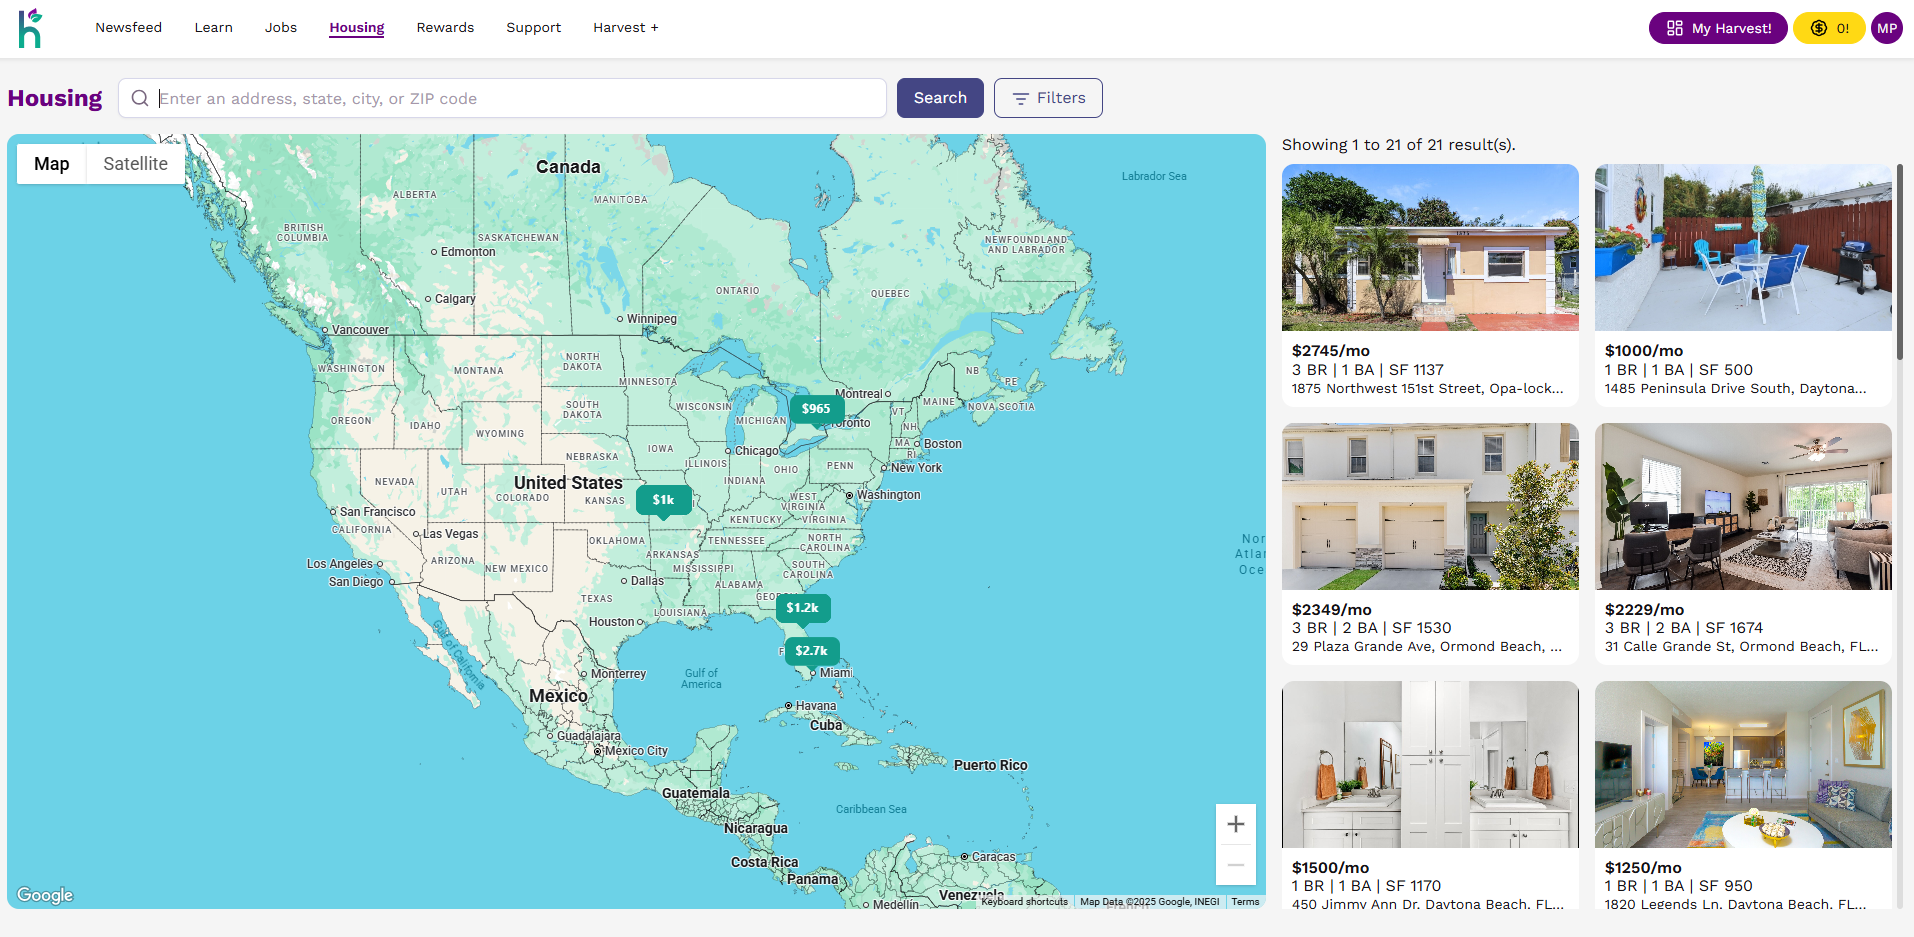Select the $1k map price marker
The width and height of the screenshot is (1914, 937).
point(663,500)
